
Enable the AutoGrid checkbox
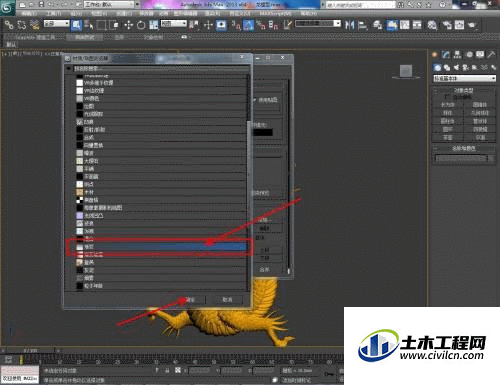[x=447, y=97]
